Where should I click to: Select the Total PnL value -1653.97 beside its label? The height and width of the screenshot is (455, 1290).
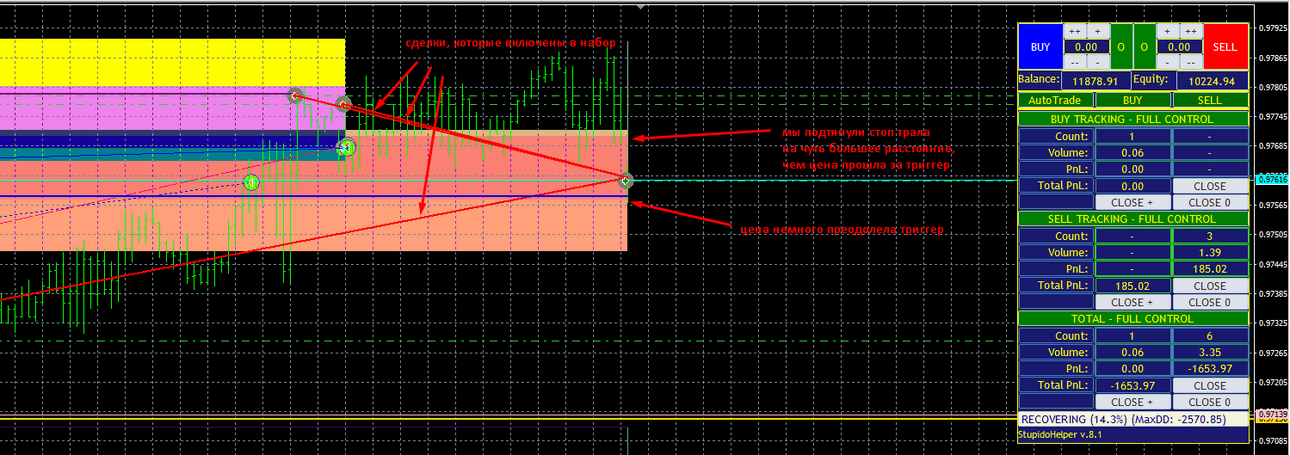point(1133,386)
